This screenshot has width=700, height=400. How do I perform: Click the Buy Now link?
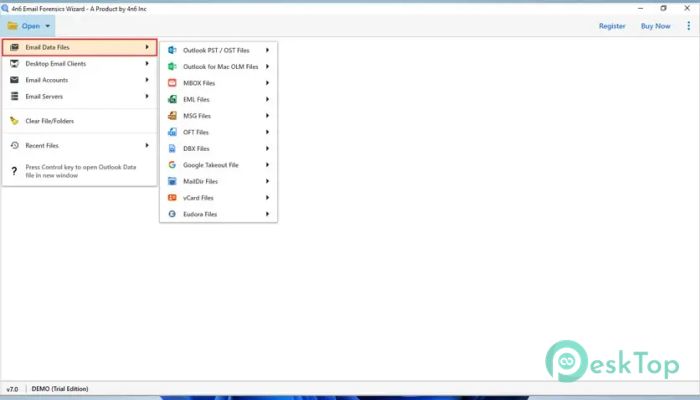click(655, 26)
